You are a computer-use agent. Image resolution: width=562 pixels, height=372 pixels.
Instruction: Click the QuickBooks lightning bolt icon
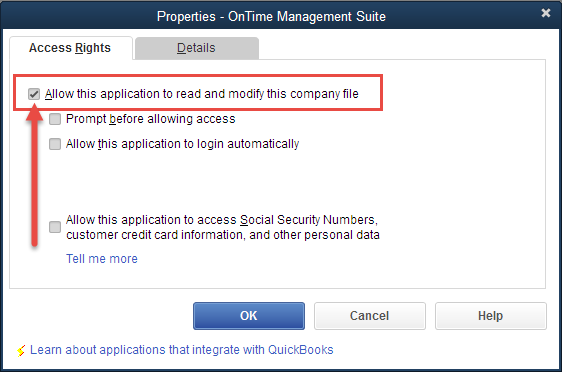[21, 350]
